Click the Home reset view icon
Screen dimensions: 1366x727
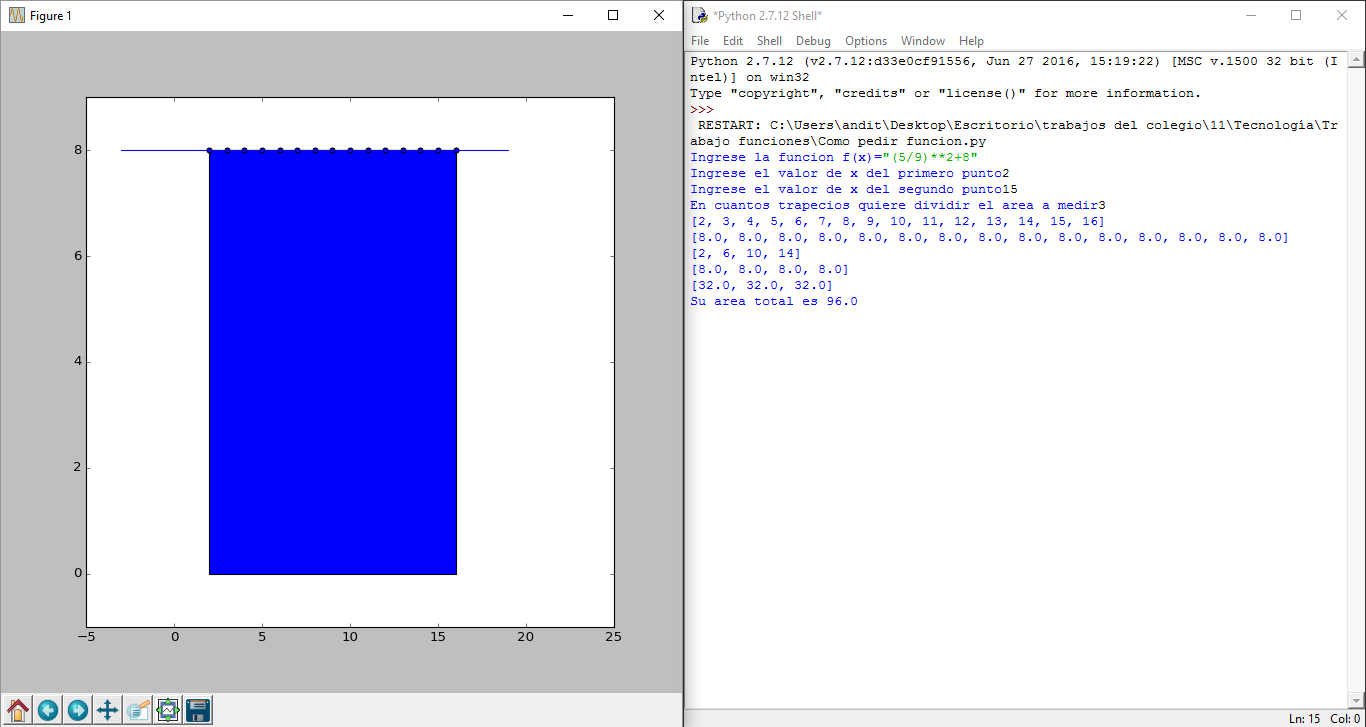pos(18,710)
